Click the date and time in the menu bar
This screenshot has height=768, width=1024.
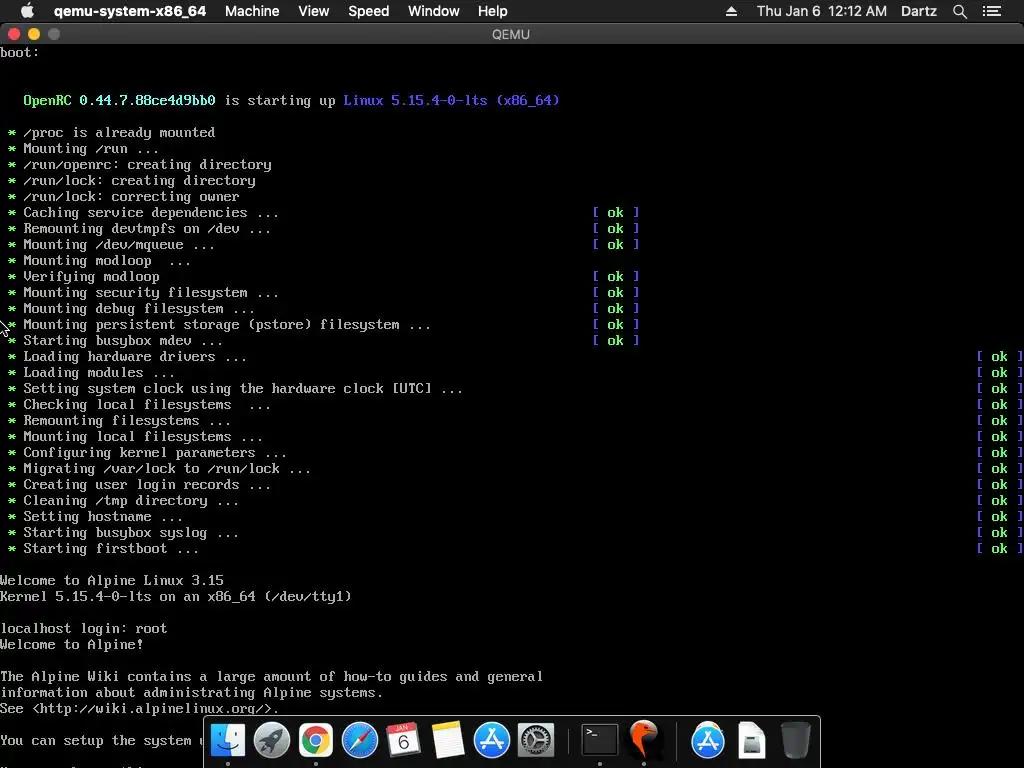pyautogui.click(x=822, y=11)
